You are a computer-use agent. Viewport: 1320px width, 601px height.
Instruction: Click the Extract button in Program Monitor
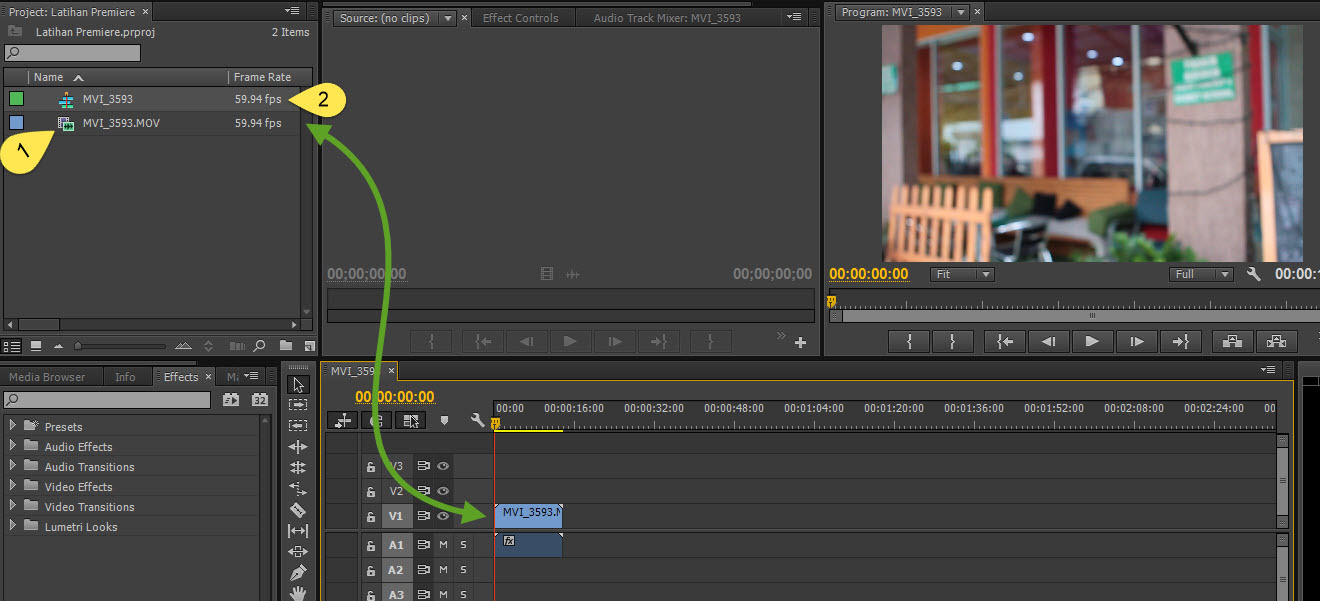click(x=1276, y=342)
